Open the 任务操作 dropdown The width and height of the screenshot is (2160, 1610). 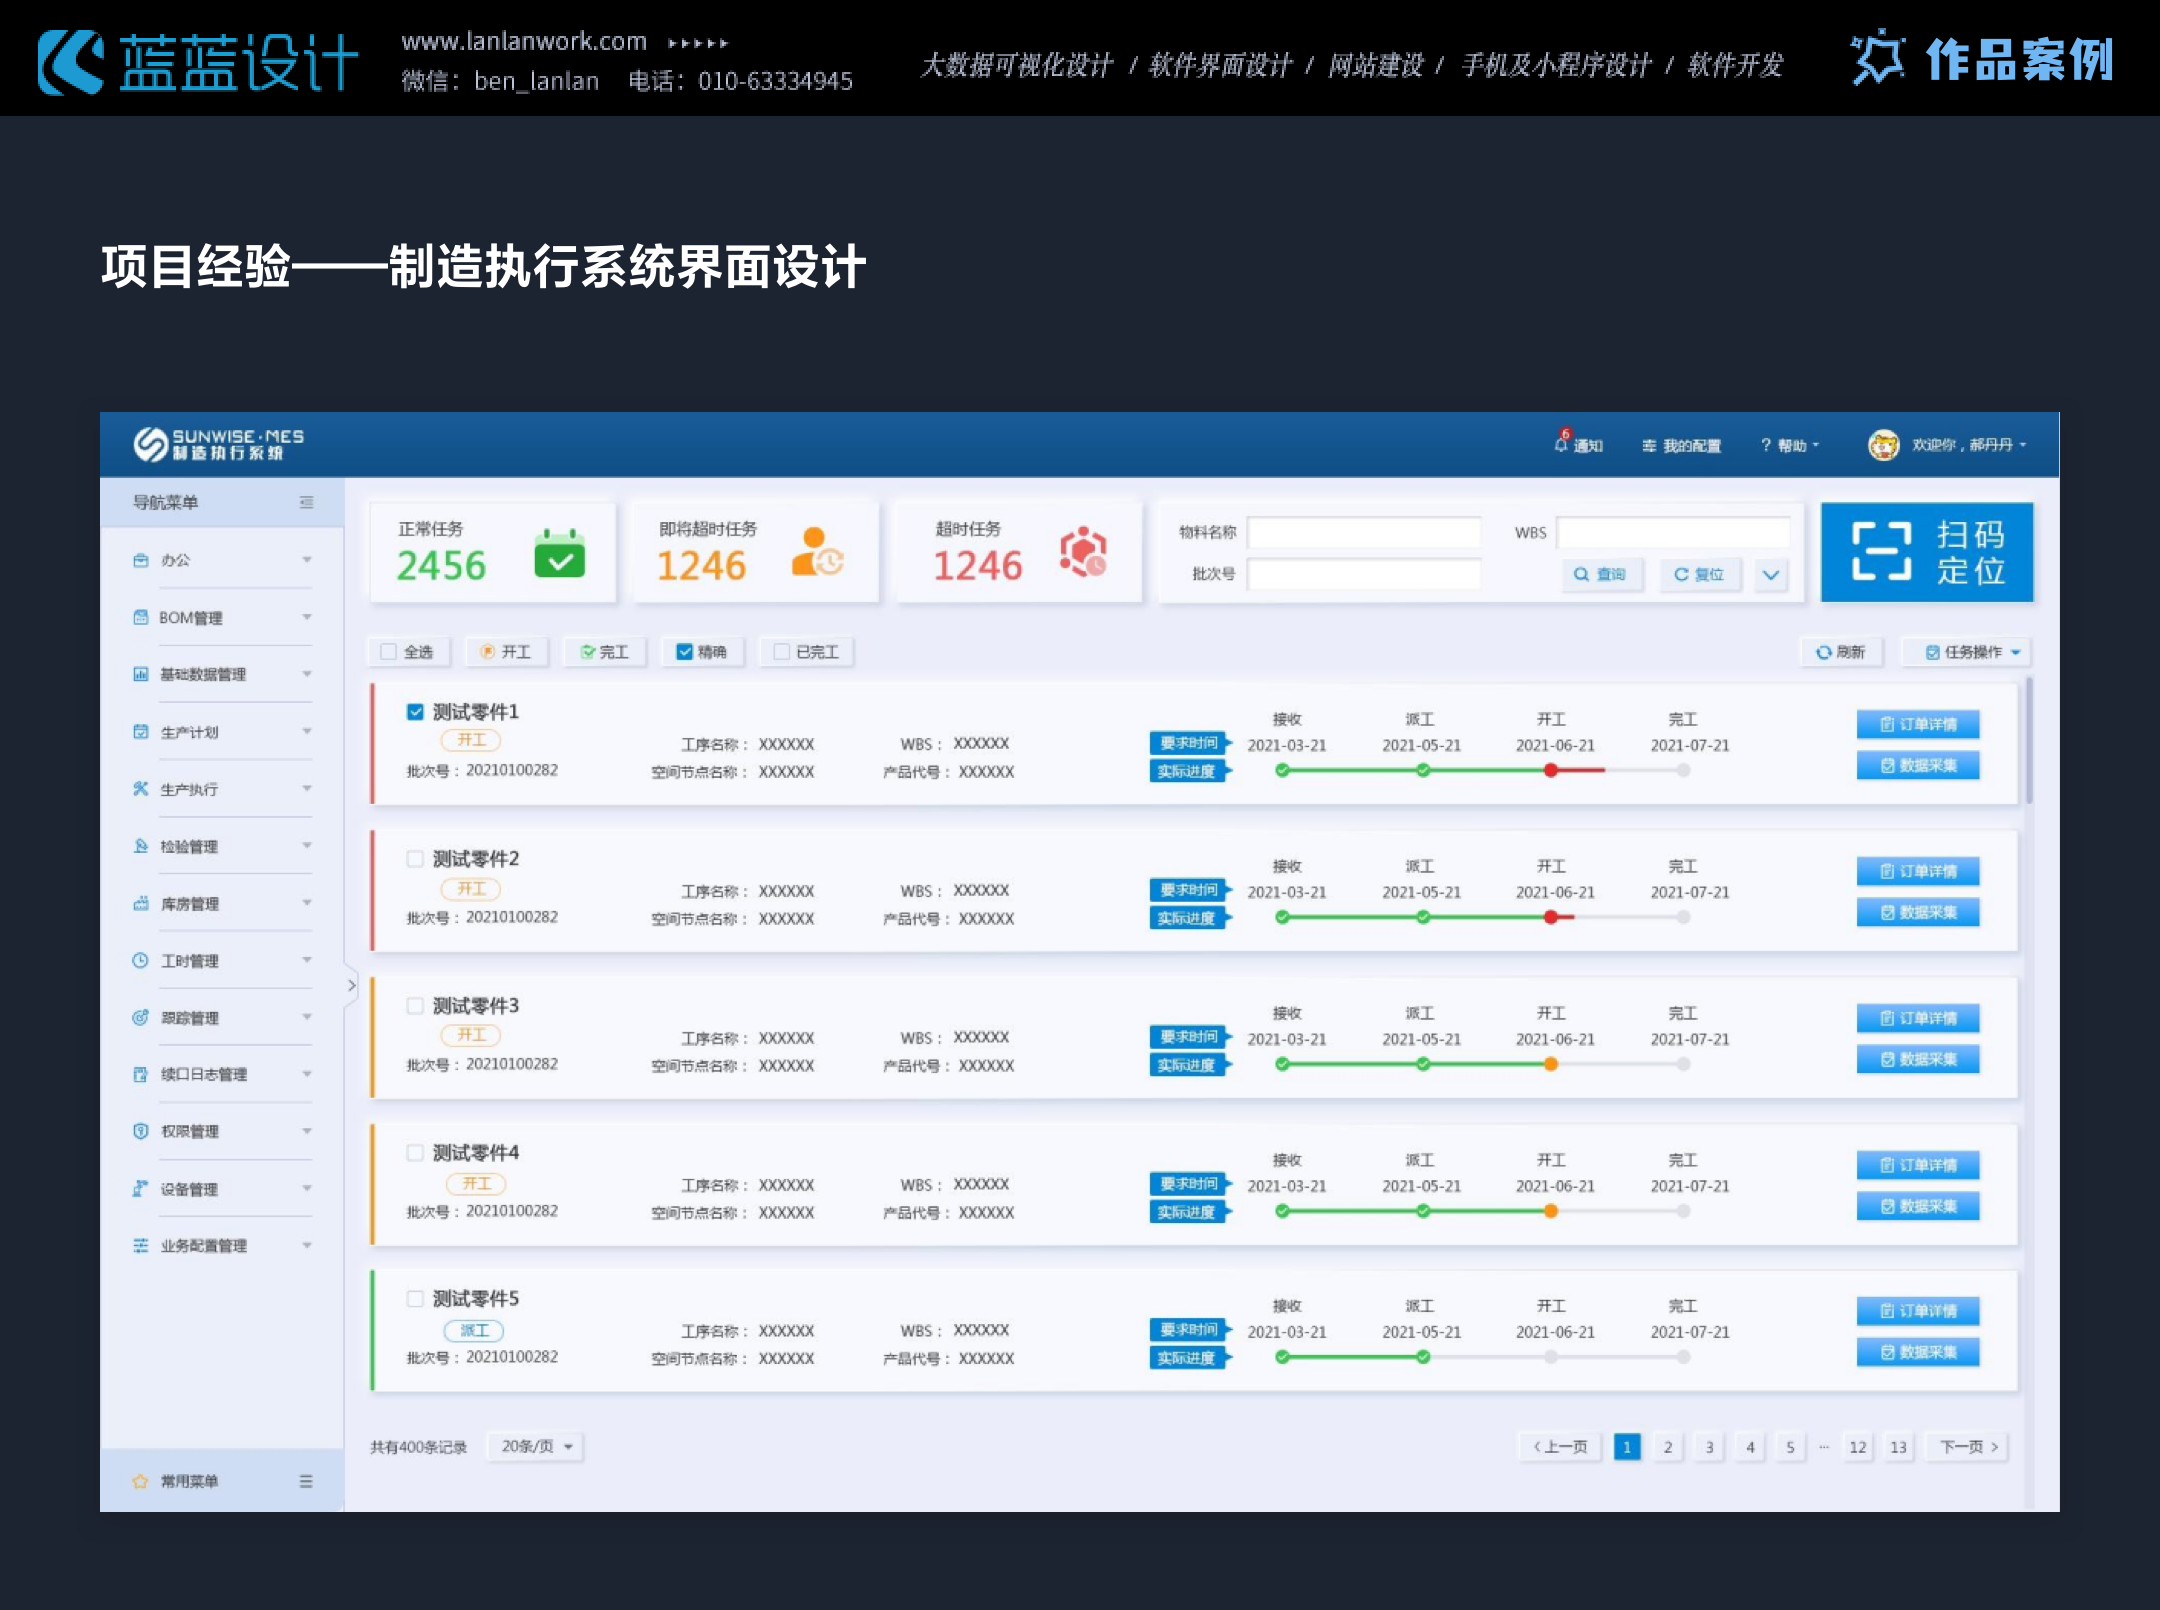click(x=1965, y=652)
